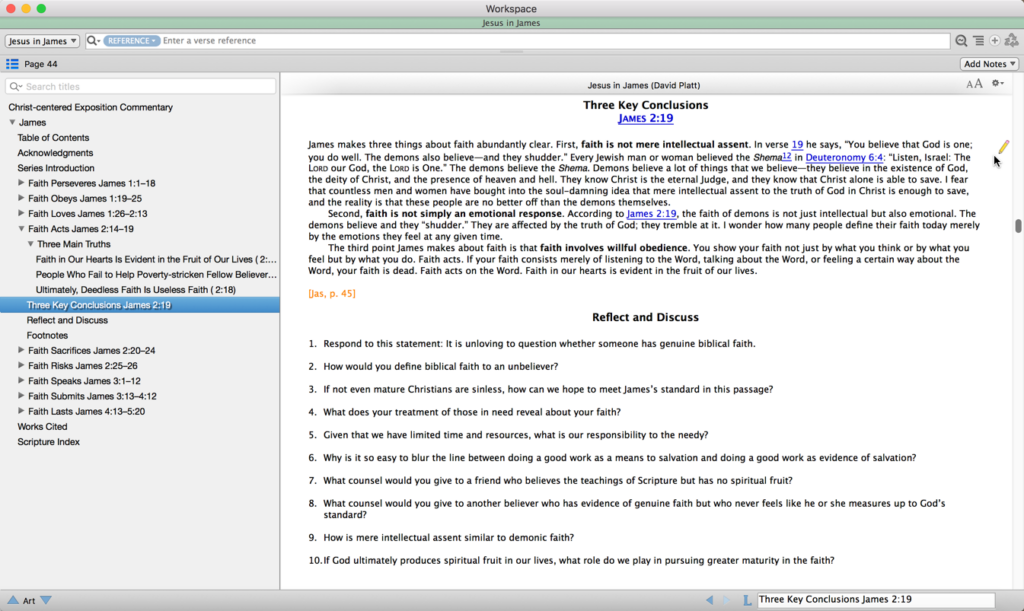Expand Faith Perseveres James 1:1–18
Viewport: 1024px width, 611px height.
(21, 183)
